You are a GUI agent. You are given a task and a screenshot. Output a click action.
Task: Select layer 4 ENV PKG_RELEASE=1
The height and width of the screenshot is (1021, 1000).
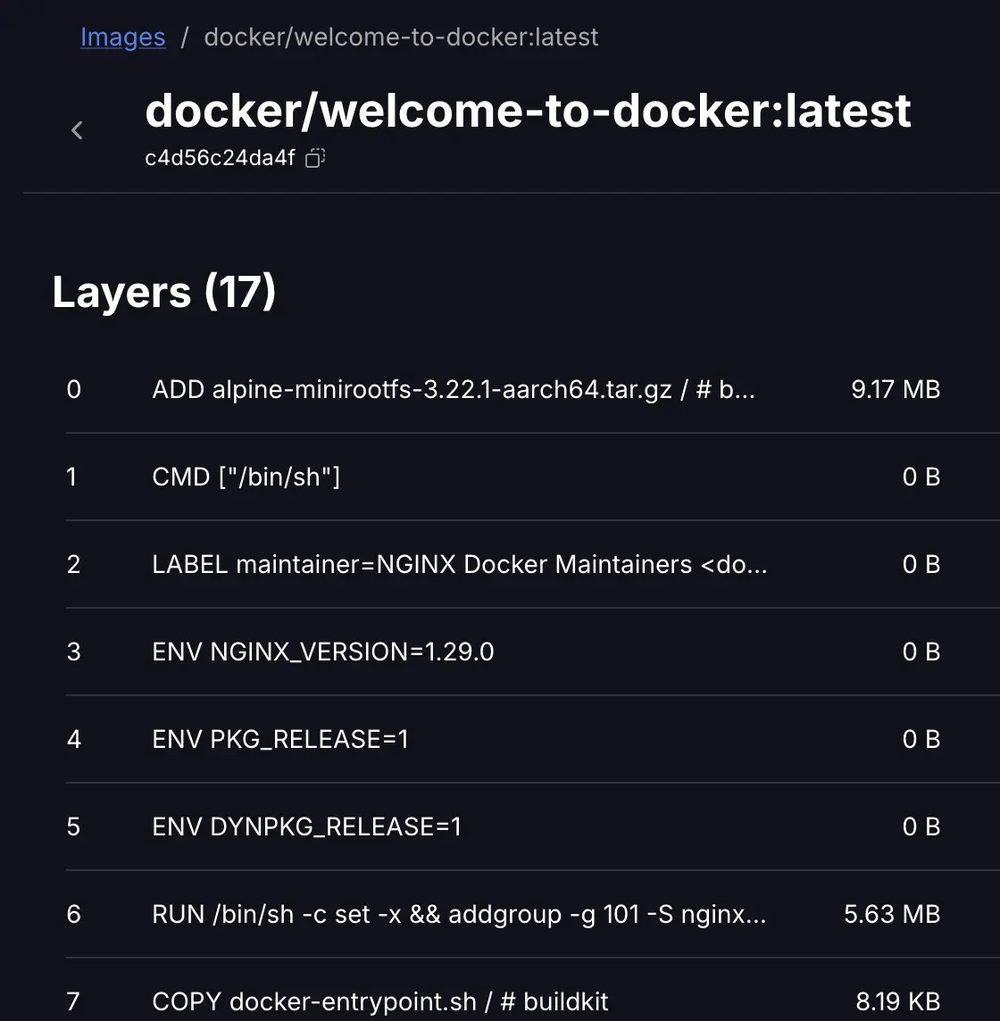tap(533, 739)
